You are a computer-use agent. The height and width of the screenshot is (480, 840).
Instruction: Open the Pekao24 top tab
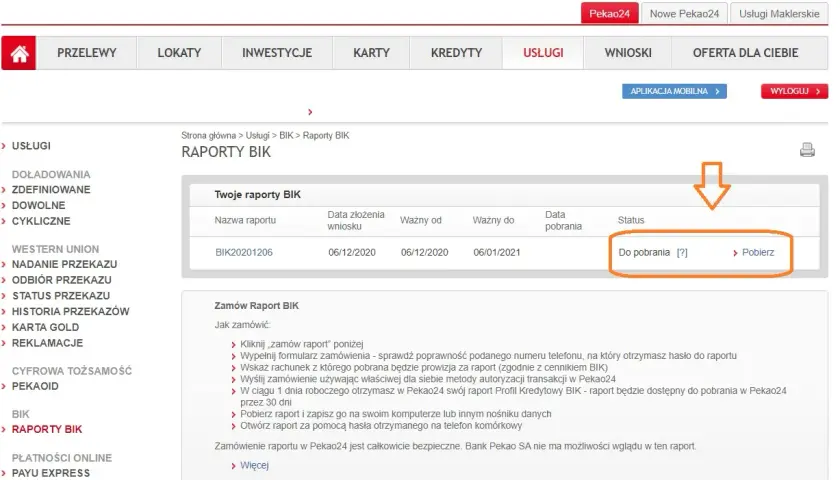click(x=610, y=13)
